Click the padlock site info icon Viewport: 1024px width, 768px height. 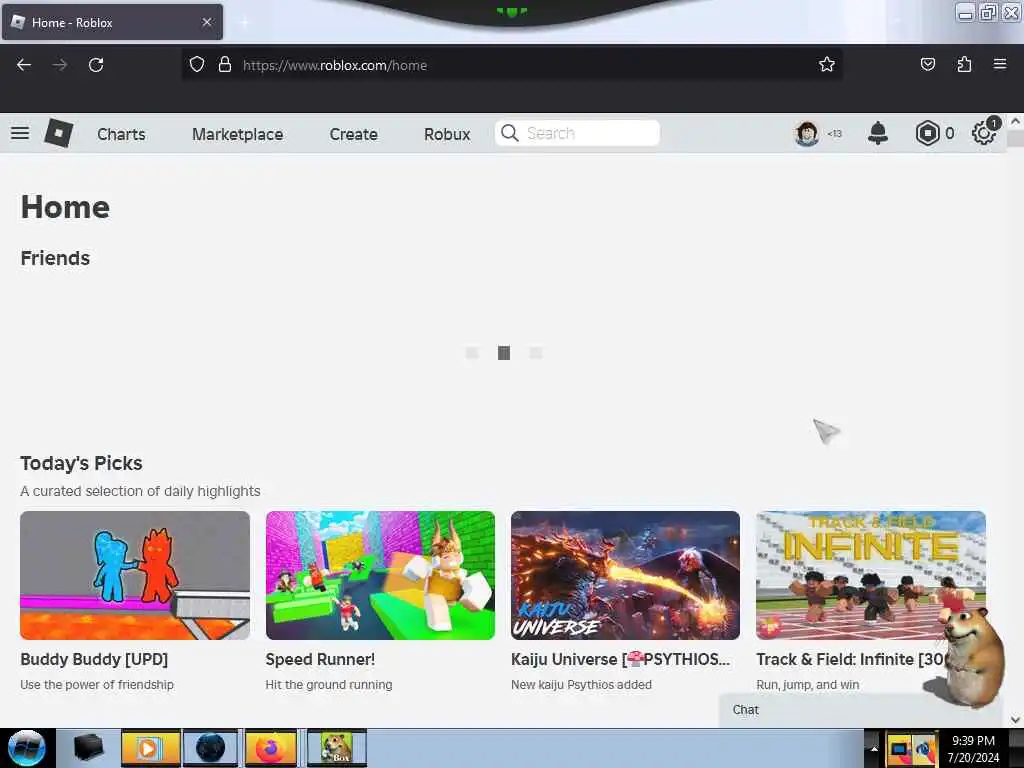coord(225,64)
